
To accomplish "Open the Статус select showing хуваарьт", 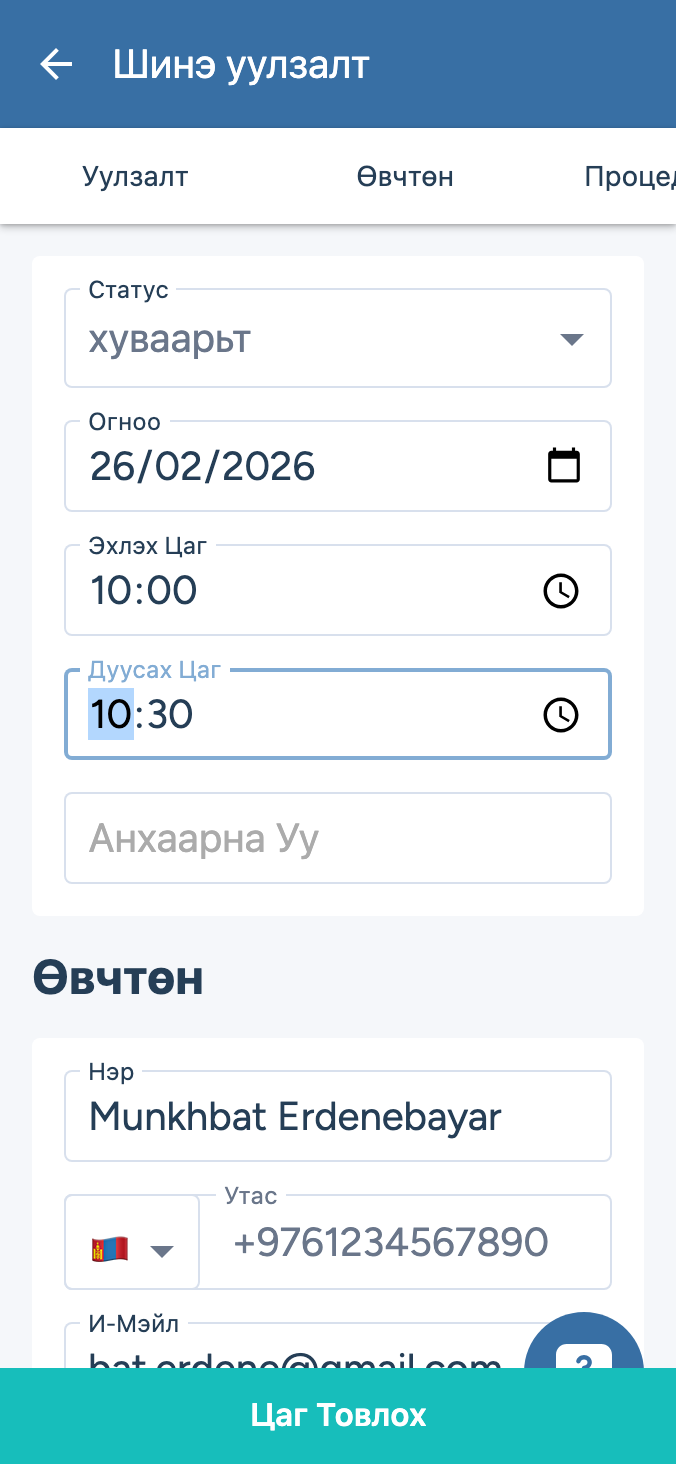I will click(320, 340).
